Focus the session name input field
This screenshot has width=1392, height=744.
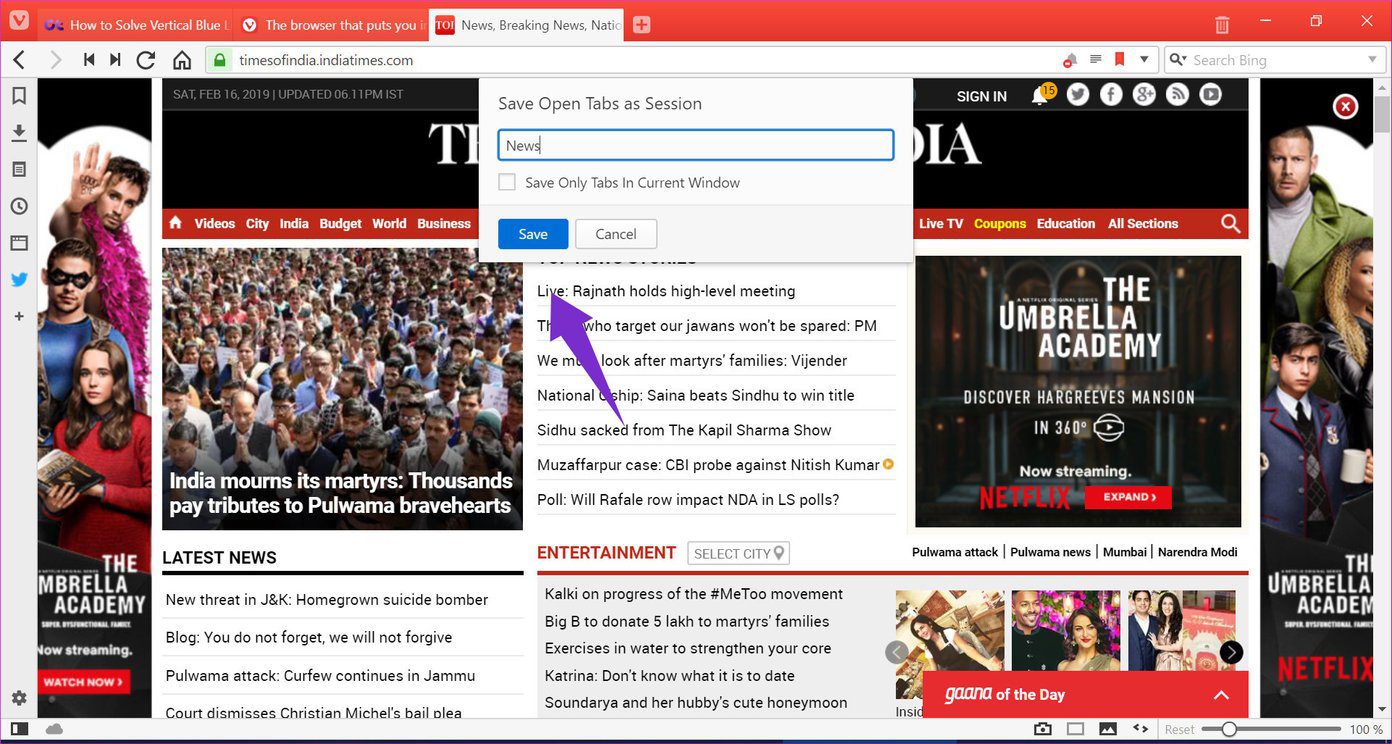[x=696, y=145]
